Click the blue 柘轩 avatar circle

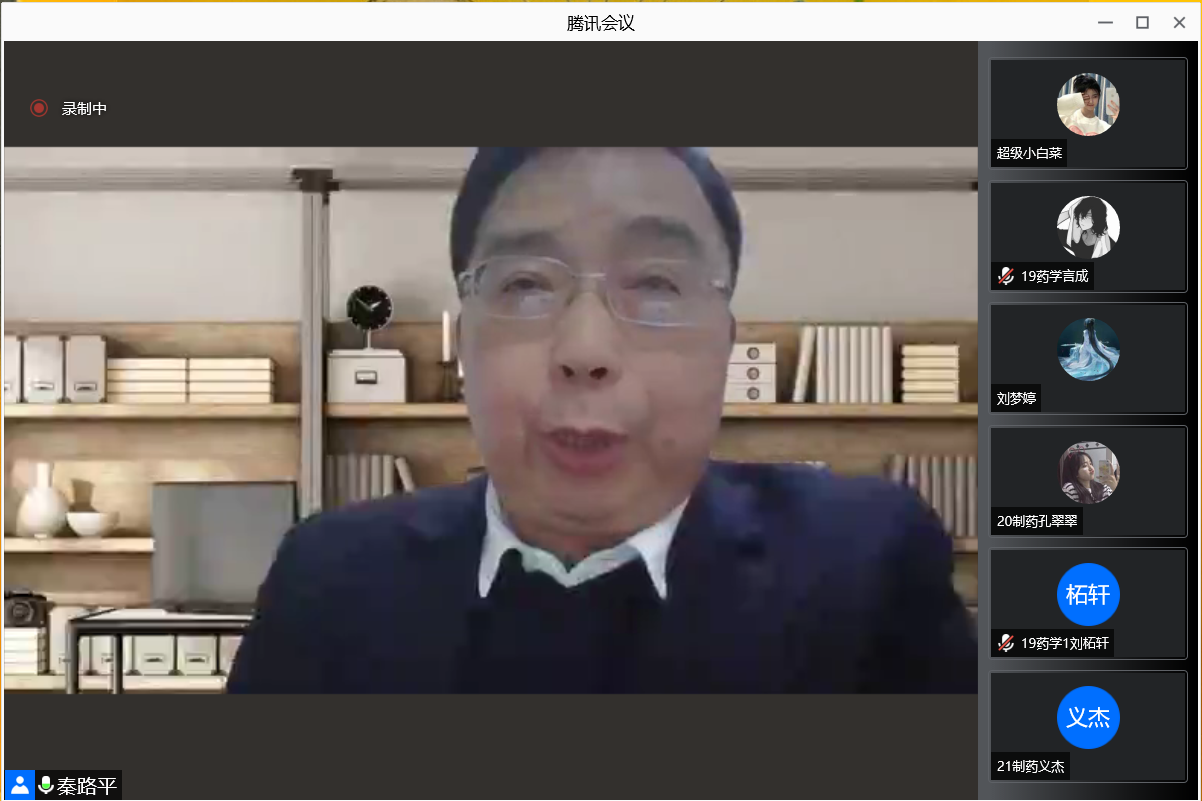(x=1088, y=594)
